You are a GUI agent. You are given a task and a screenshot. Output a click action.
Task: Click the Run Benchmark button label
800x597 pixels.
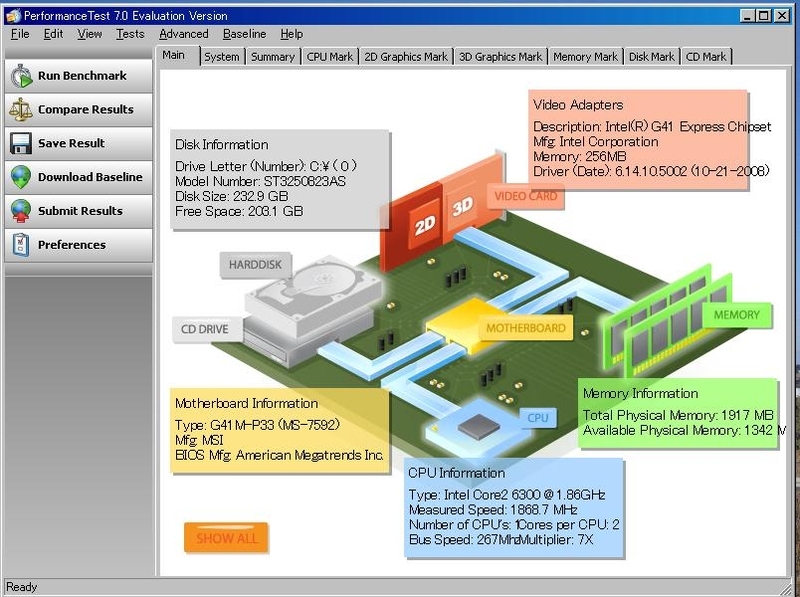point(82,76)
